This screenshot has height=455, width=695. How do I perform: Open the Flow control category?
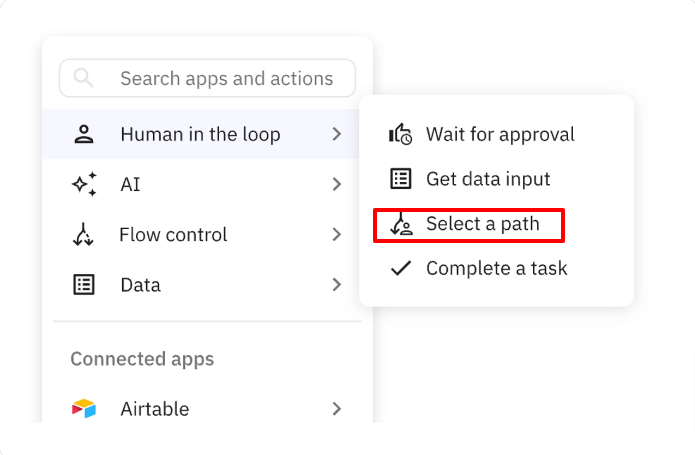click(x=173, y=235)
